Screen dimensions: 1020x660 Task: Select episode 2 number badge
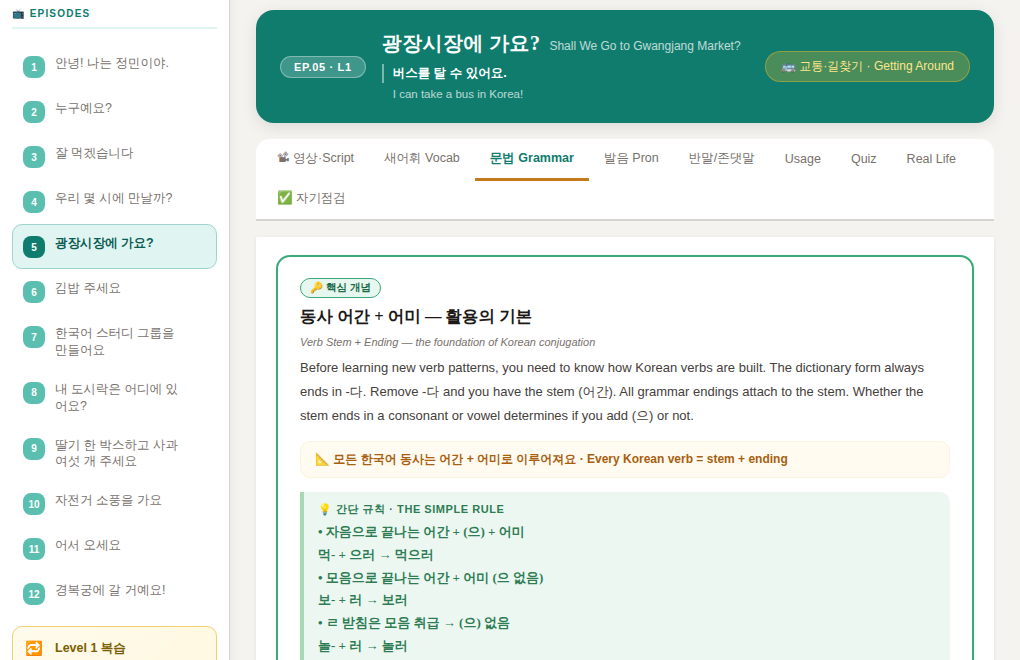click(x=34, y=112)
